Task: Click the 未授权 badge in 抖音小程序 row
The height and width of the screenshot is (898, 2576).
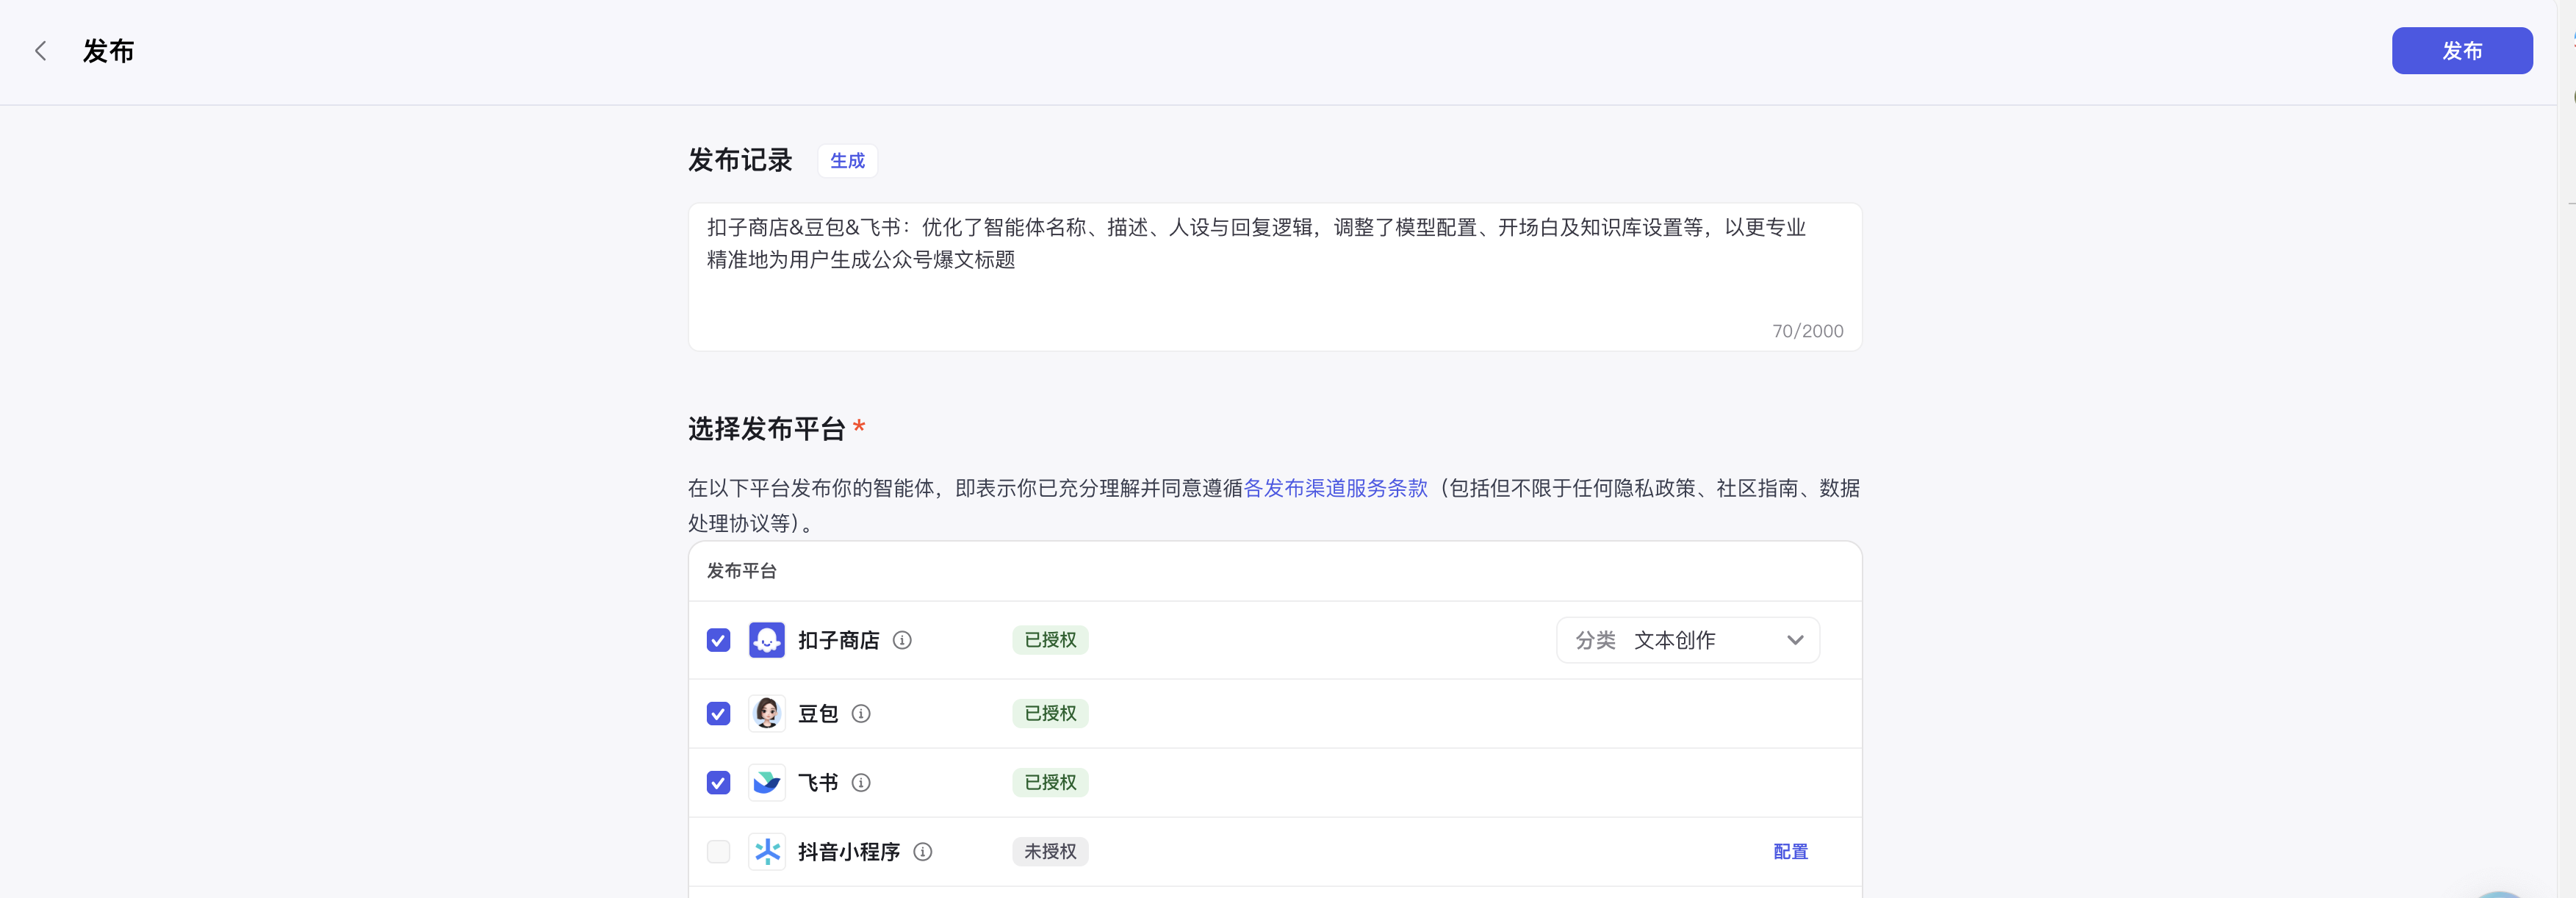Action: click(x=1050, y=851)
